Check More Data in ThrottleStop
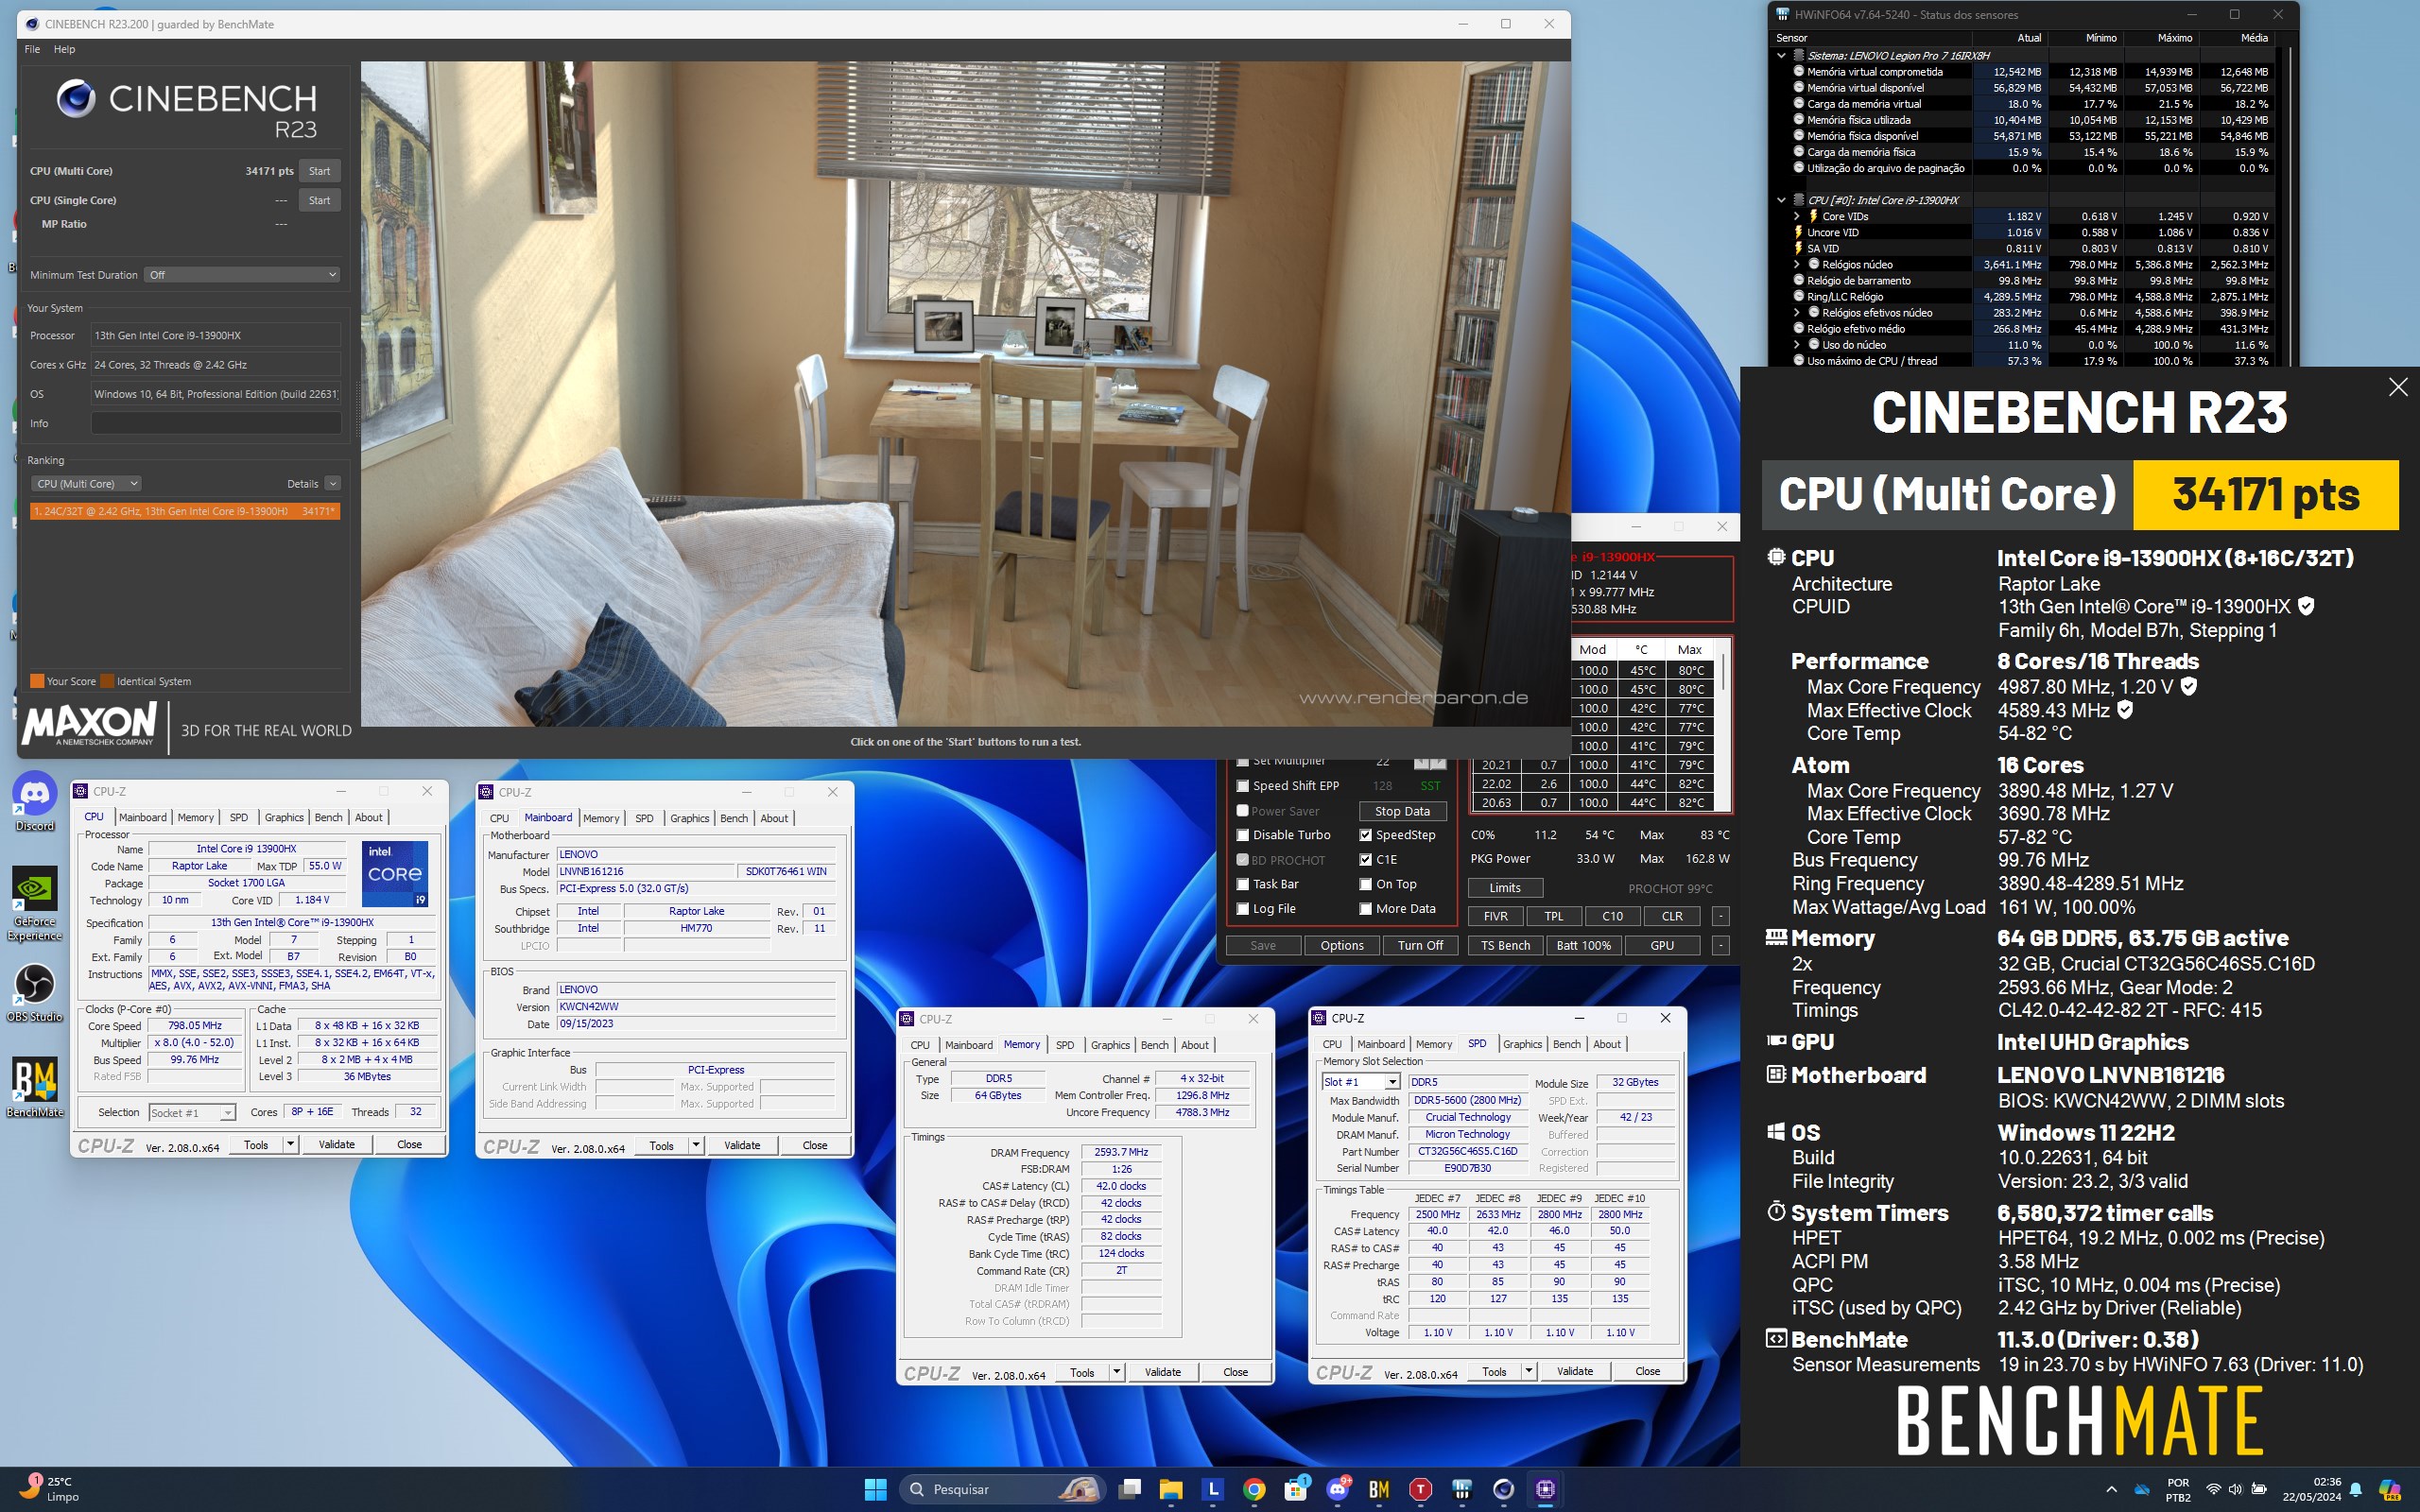 point(1366,909)
